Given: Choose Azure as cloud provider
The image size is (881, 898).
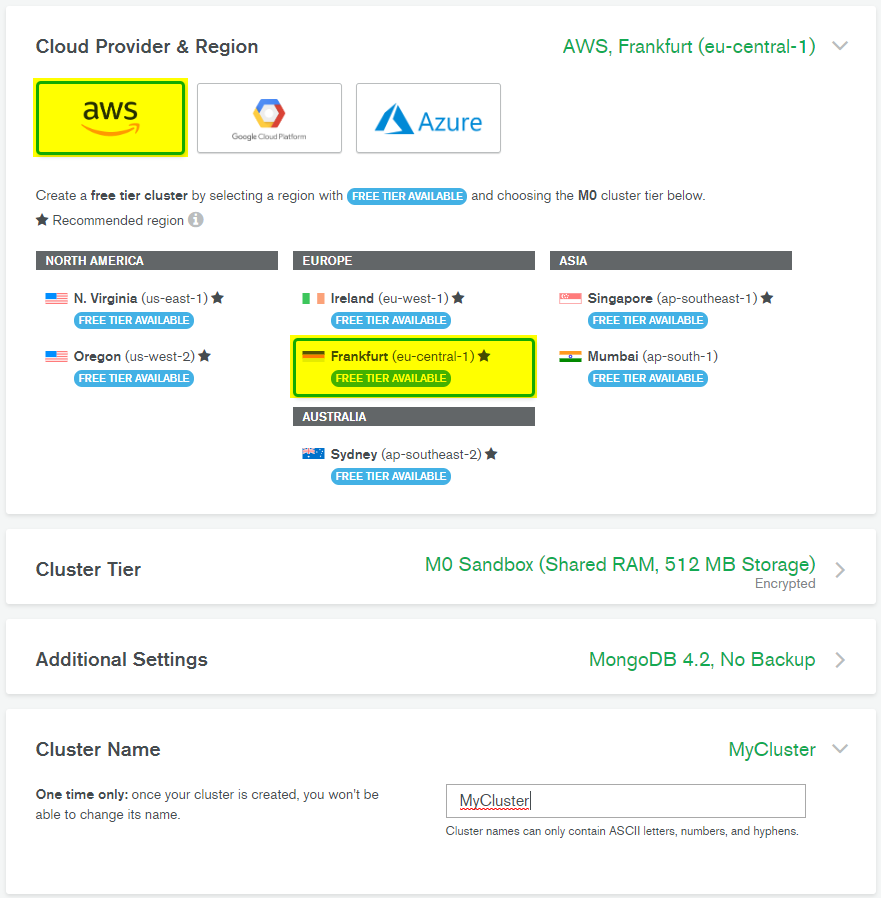Looking at the screenshot, I should (x=428, y=118).
